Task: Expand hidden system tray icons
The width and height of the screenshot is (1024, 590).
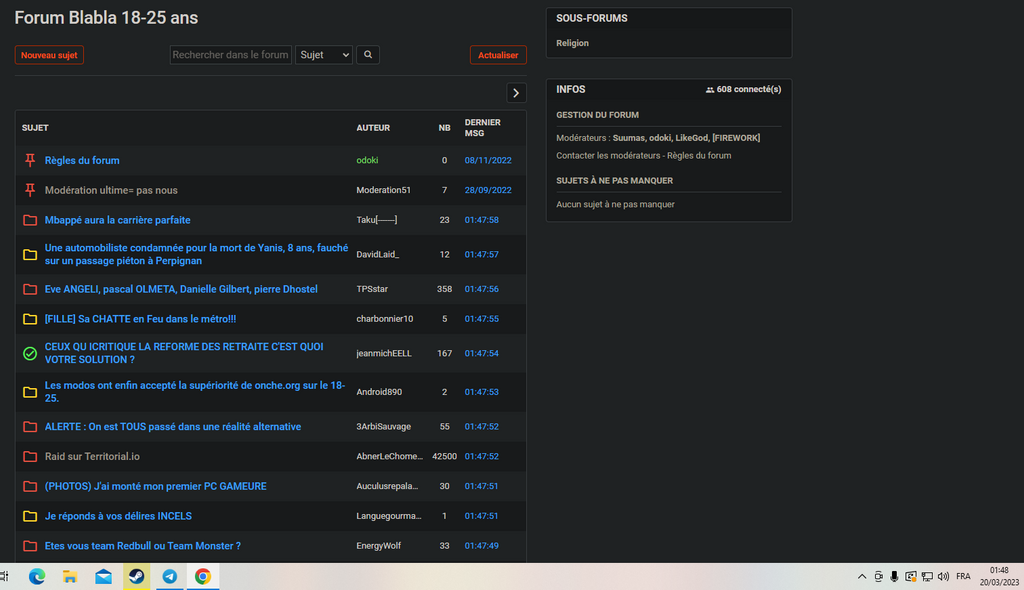Action: point(862,577)
